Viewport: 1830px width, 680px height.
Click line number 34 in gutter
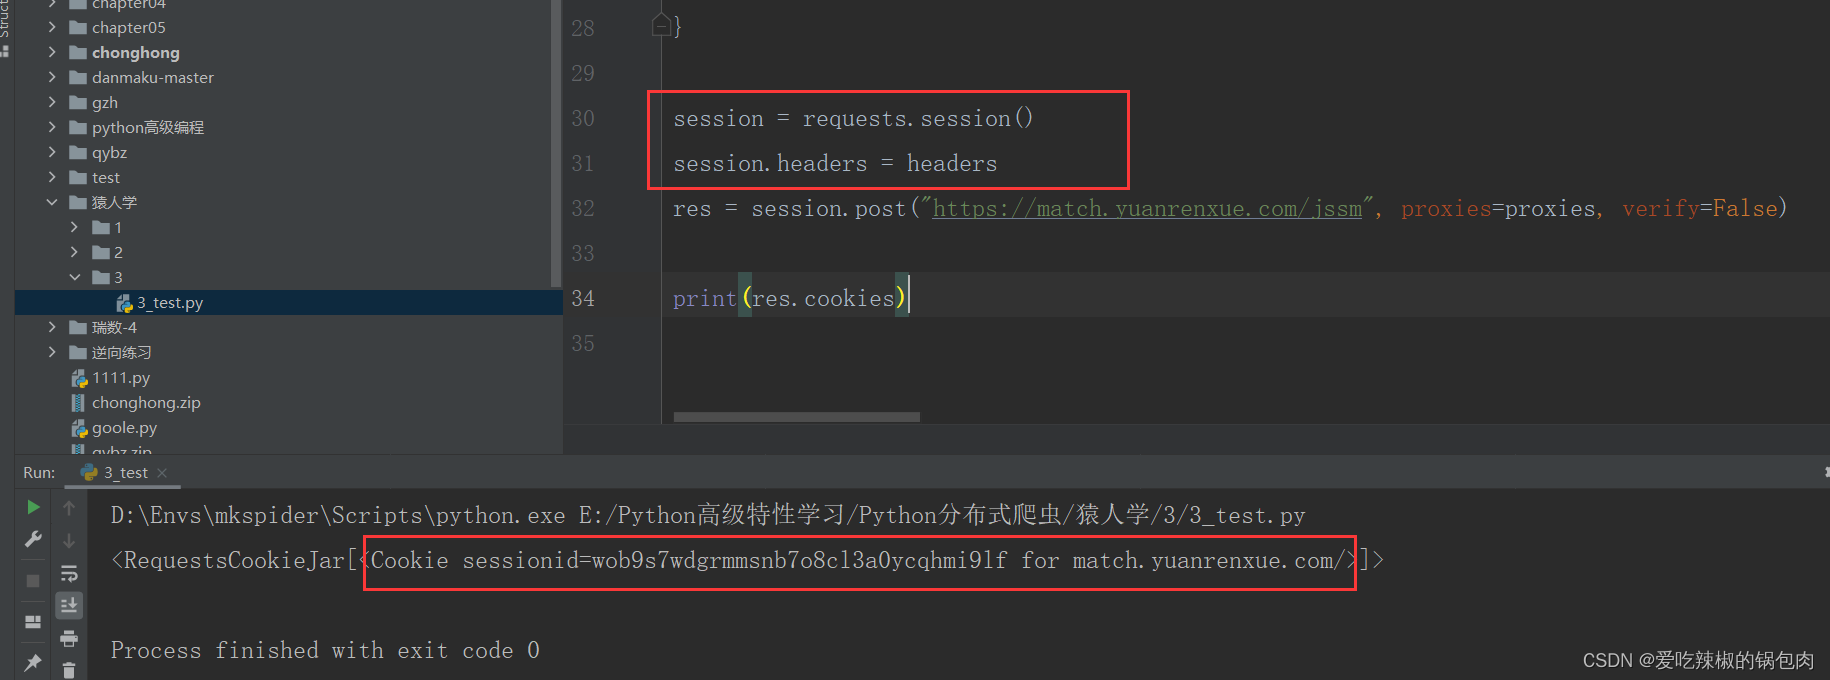point(583,299)
